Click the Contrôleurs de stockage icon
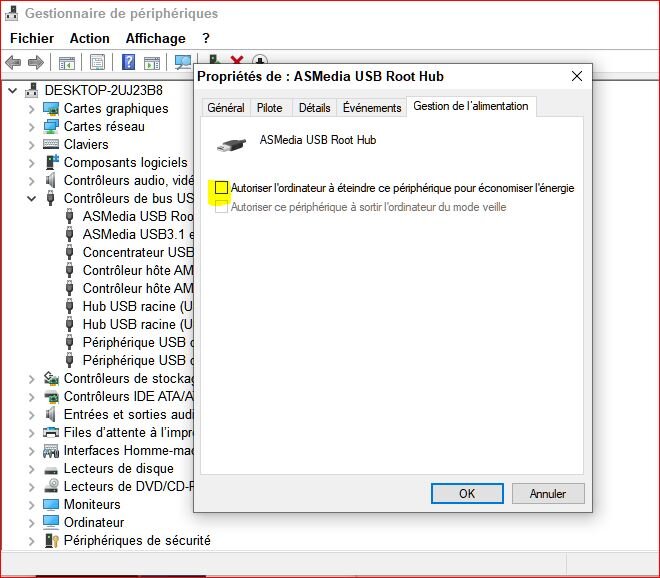Viewport: 660px width, 578px height. pos(51,378)
